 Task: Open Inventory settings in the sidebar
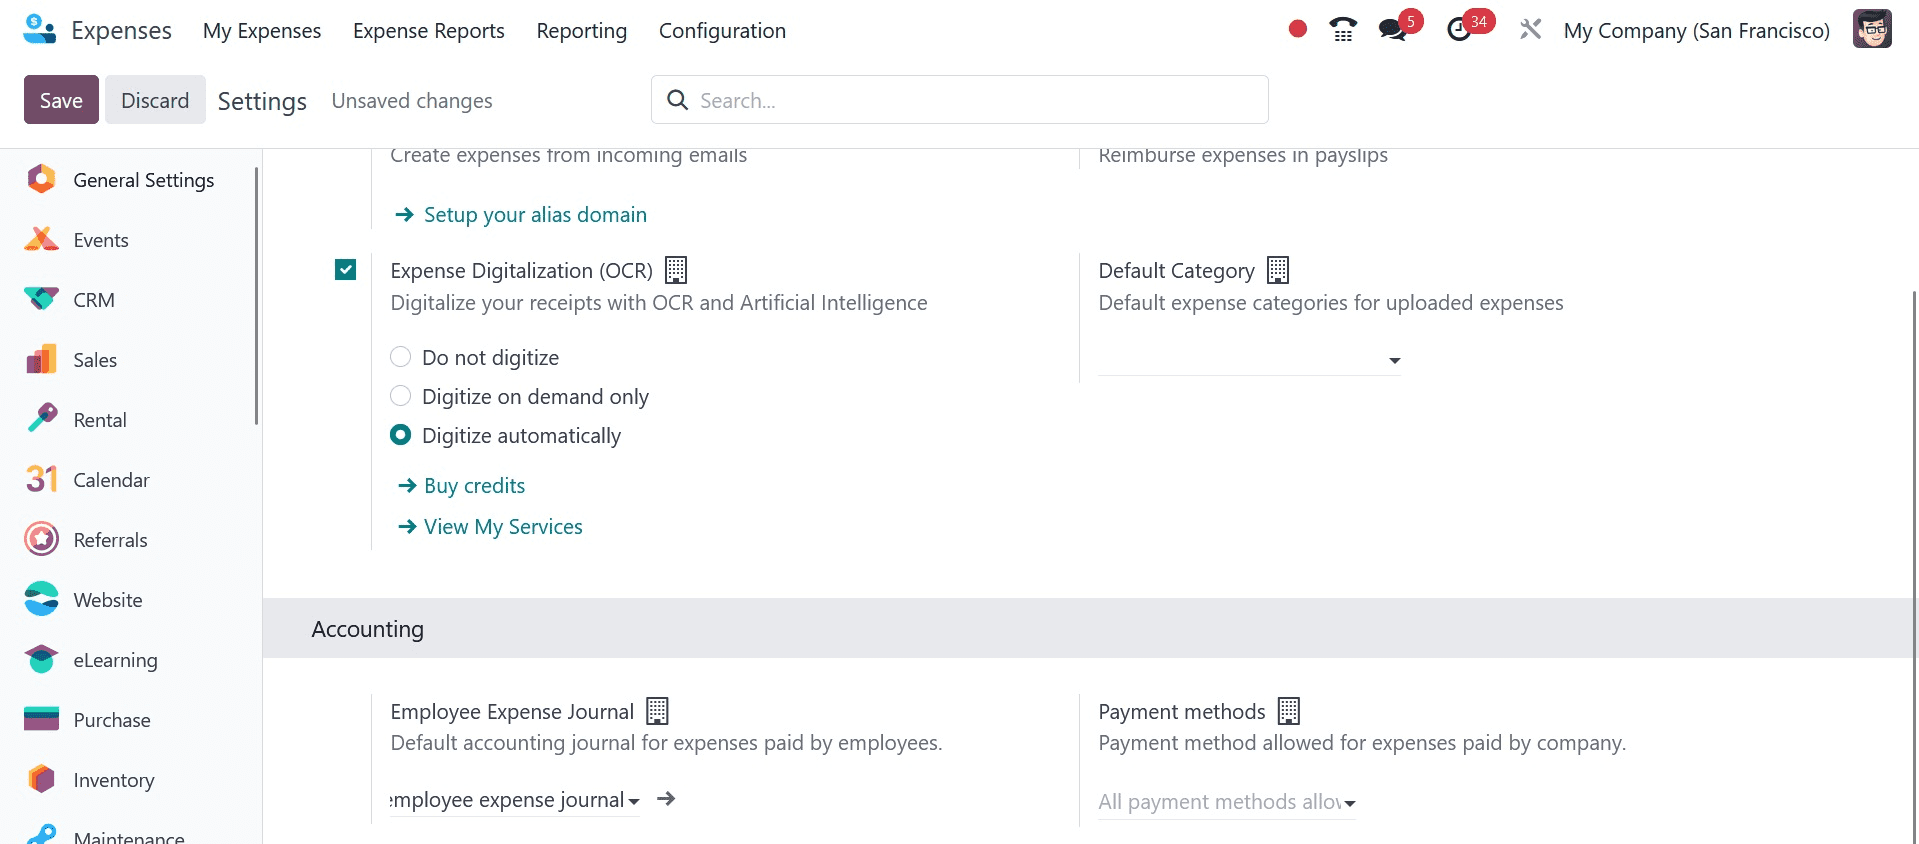tap(130, 780)
